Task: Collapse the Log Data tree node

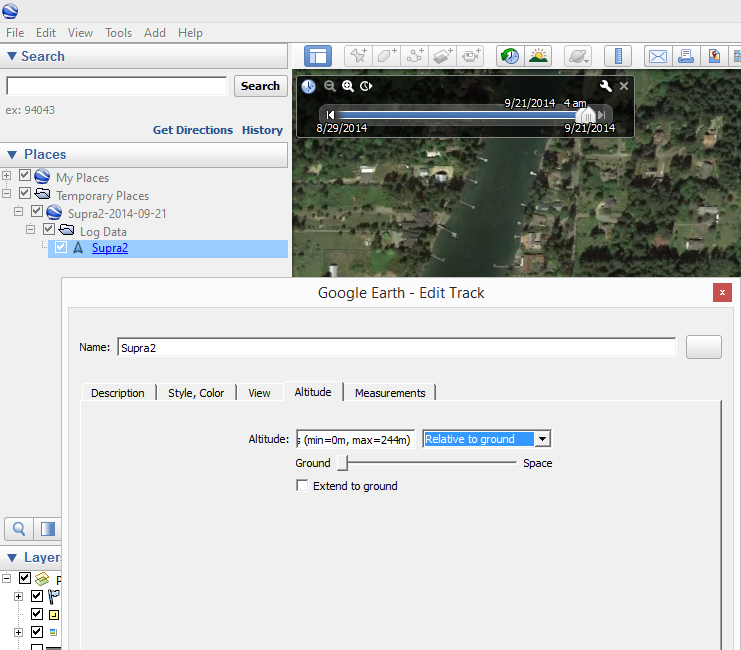Action: click(30, 229)
